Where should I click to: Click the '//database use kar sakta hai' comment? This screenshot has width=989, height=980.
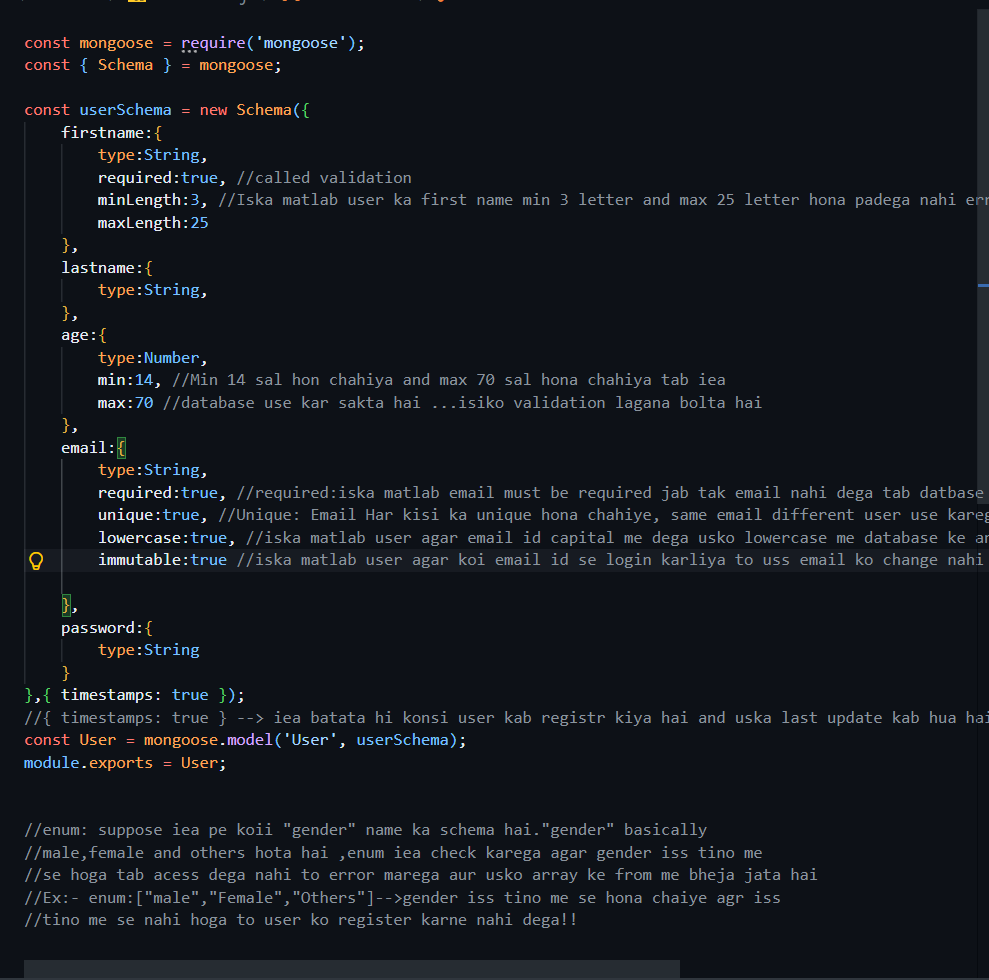pyautogui.click(x=462, y=403)
